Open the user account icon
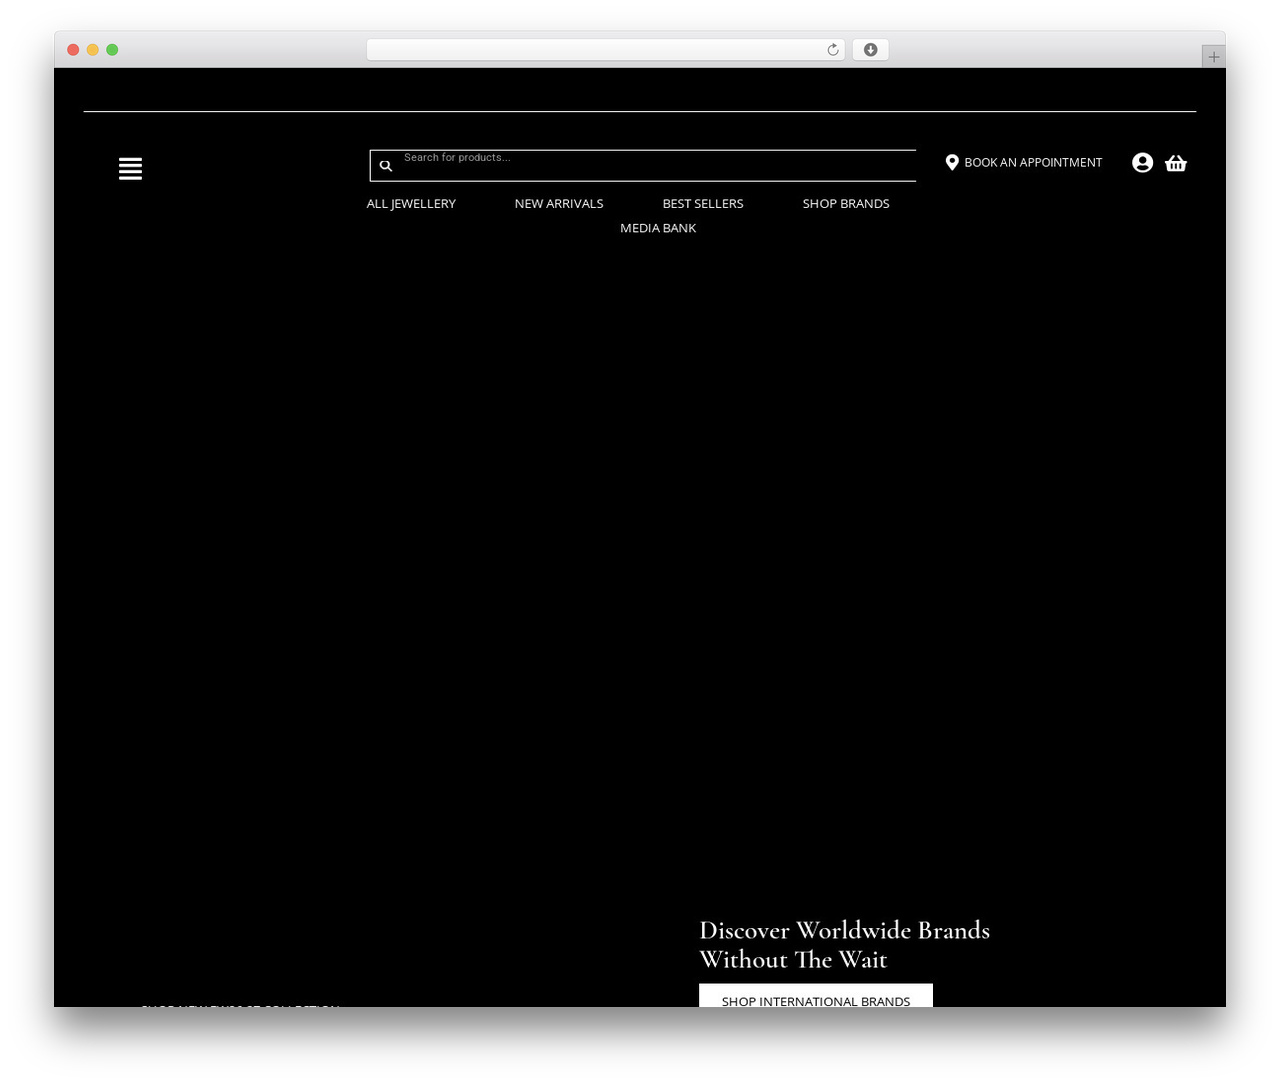The width and height of the screenshot is (1280, 1084). (x=1142, y=163)
